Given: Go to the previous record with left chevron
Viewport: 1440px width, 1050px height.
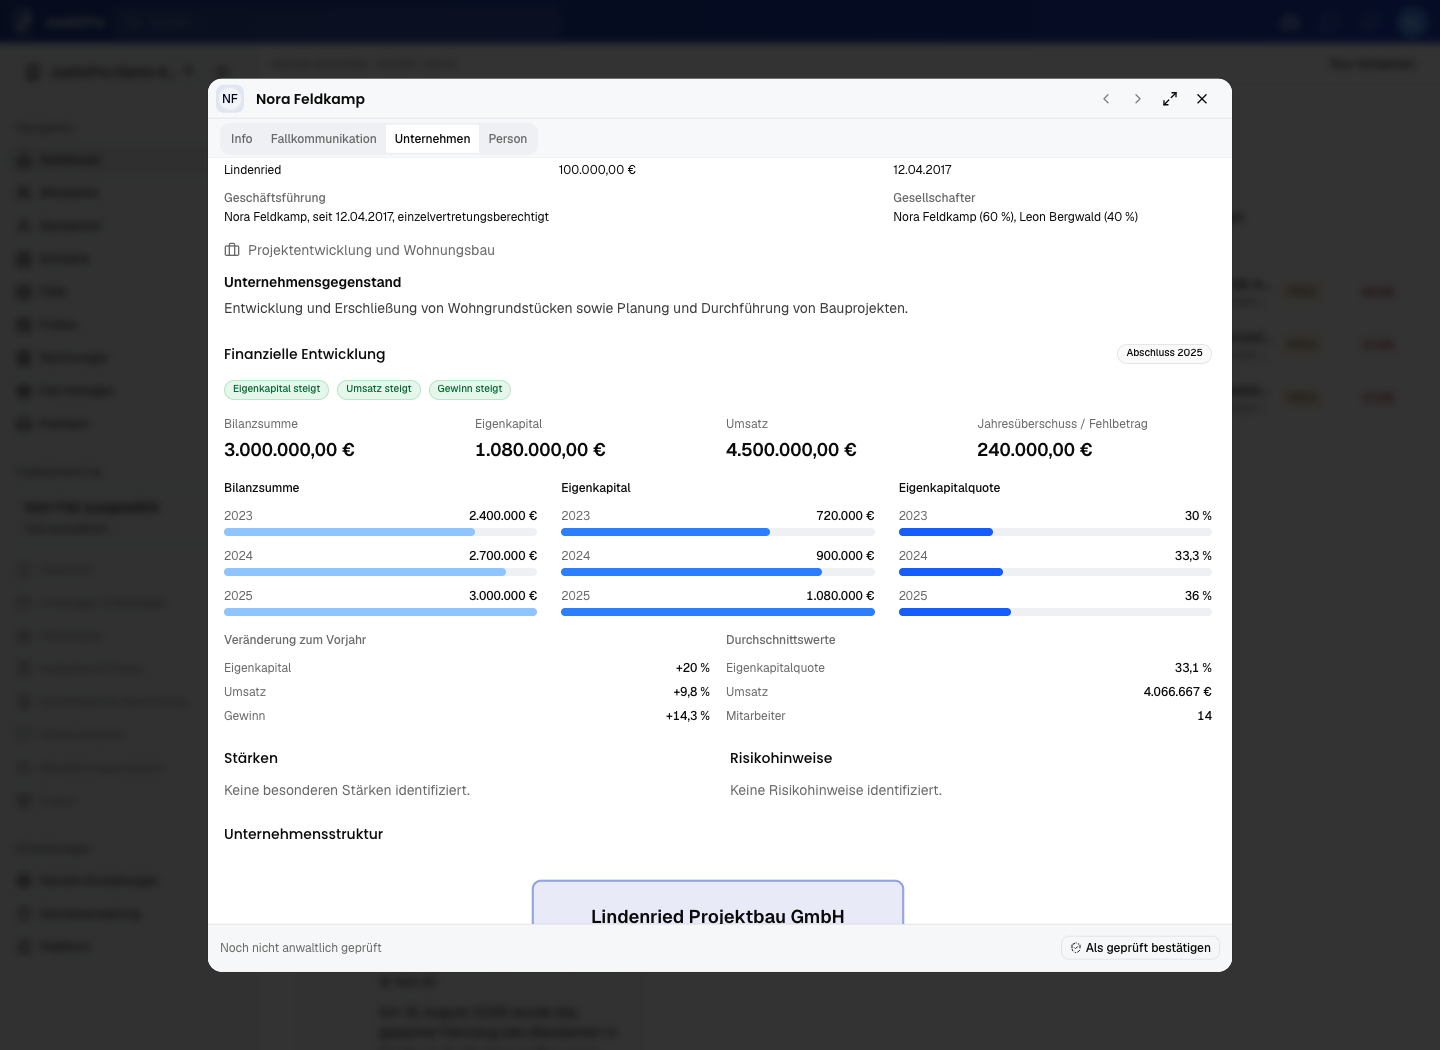Looking at the screenshot, I should tap(1106, 99).
